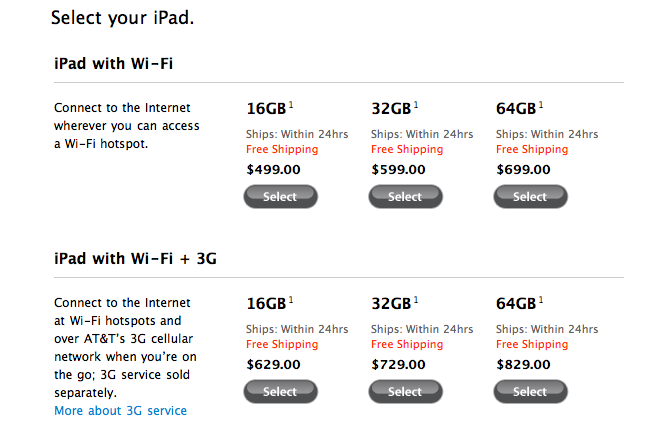Click the $629.00 price text

[x=273, y=365]
